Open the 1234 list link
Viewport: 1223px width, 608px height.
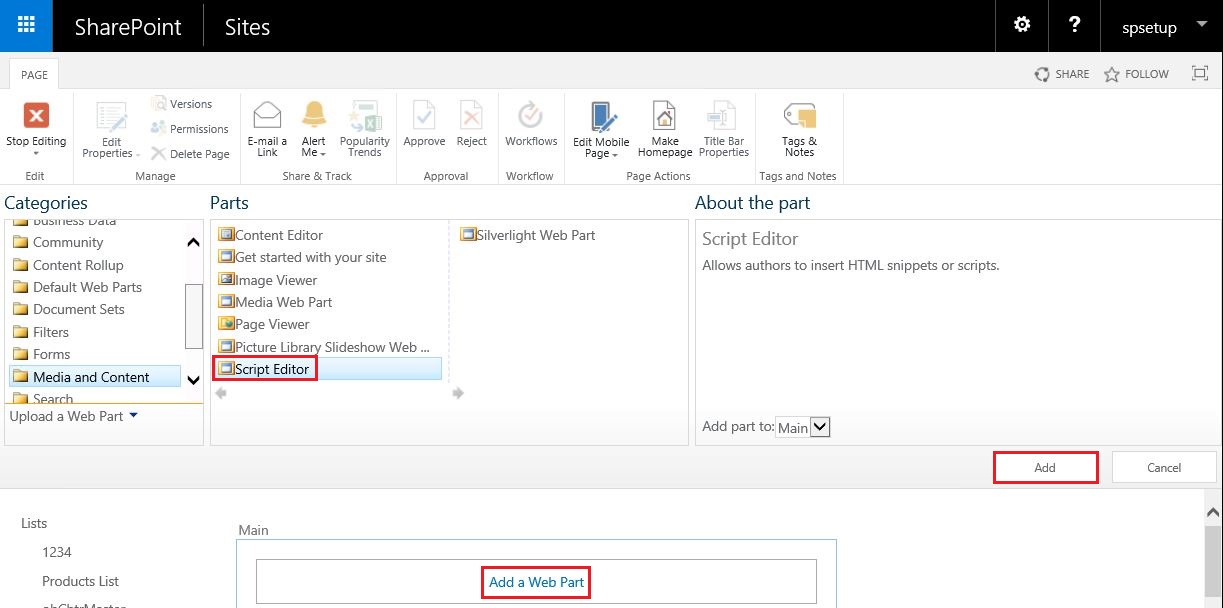pos(57,552)
